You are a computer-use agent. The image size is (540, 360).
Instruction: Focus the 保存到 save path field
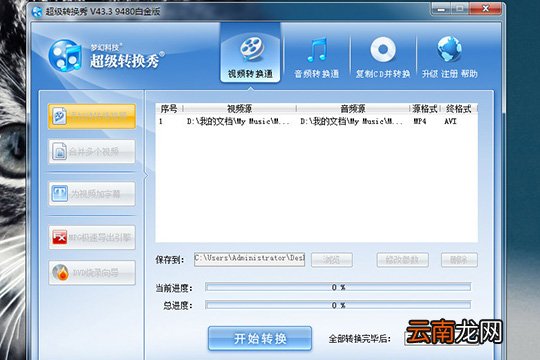coord(249,259)
